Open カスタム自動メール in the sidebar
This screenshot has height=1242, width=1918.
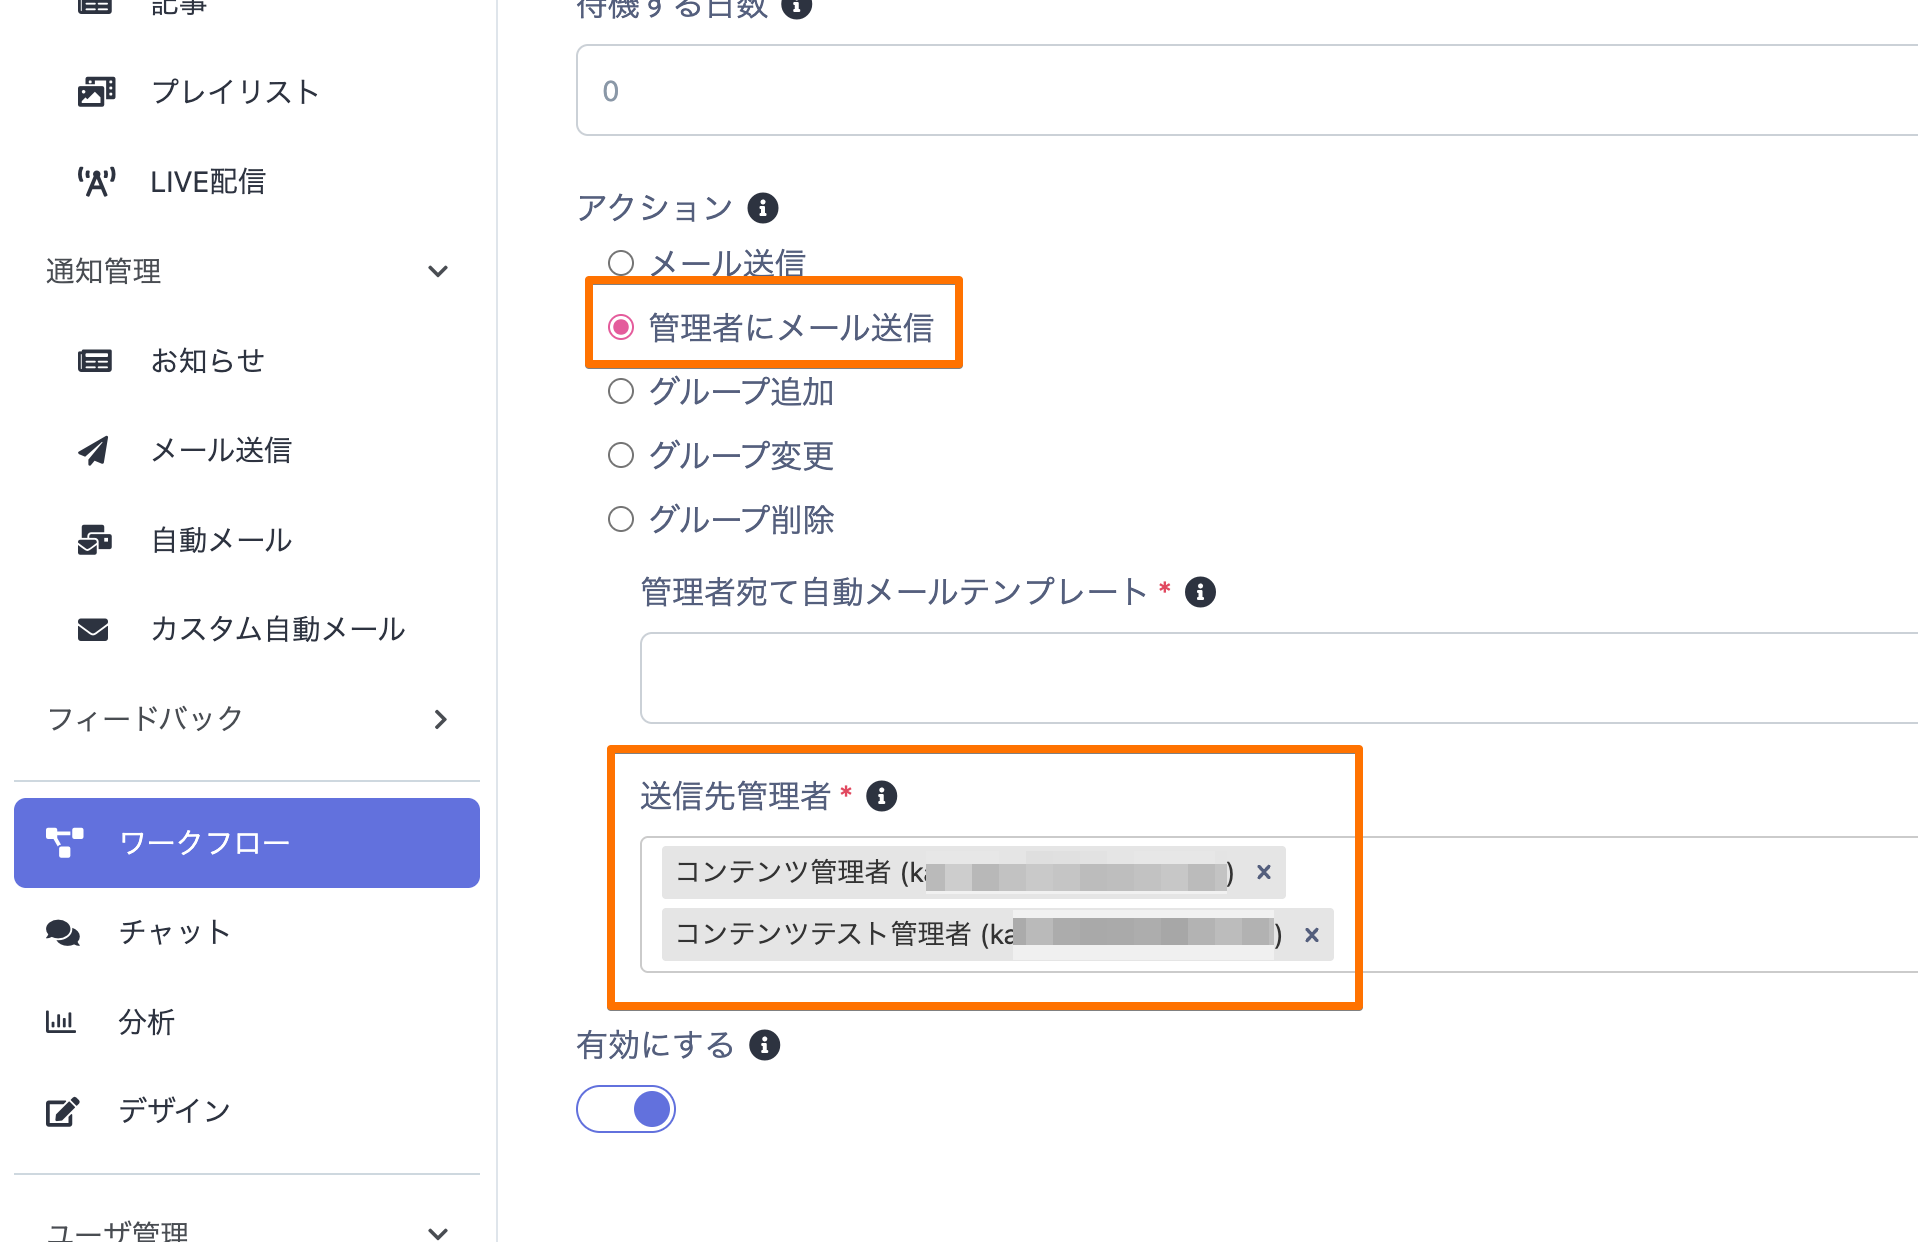[x=277, y=629]
